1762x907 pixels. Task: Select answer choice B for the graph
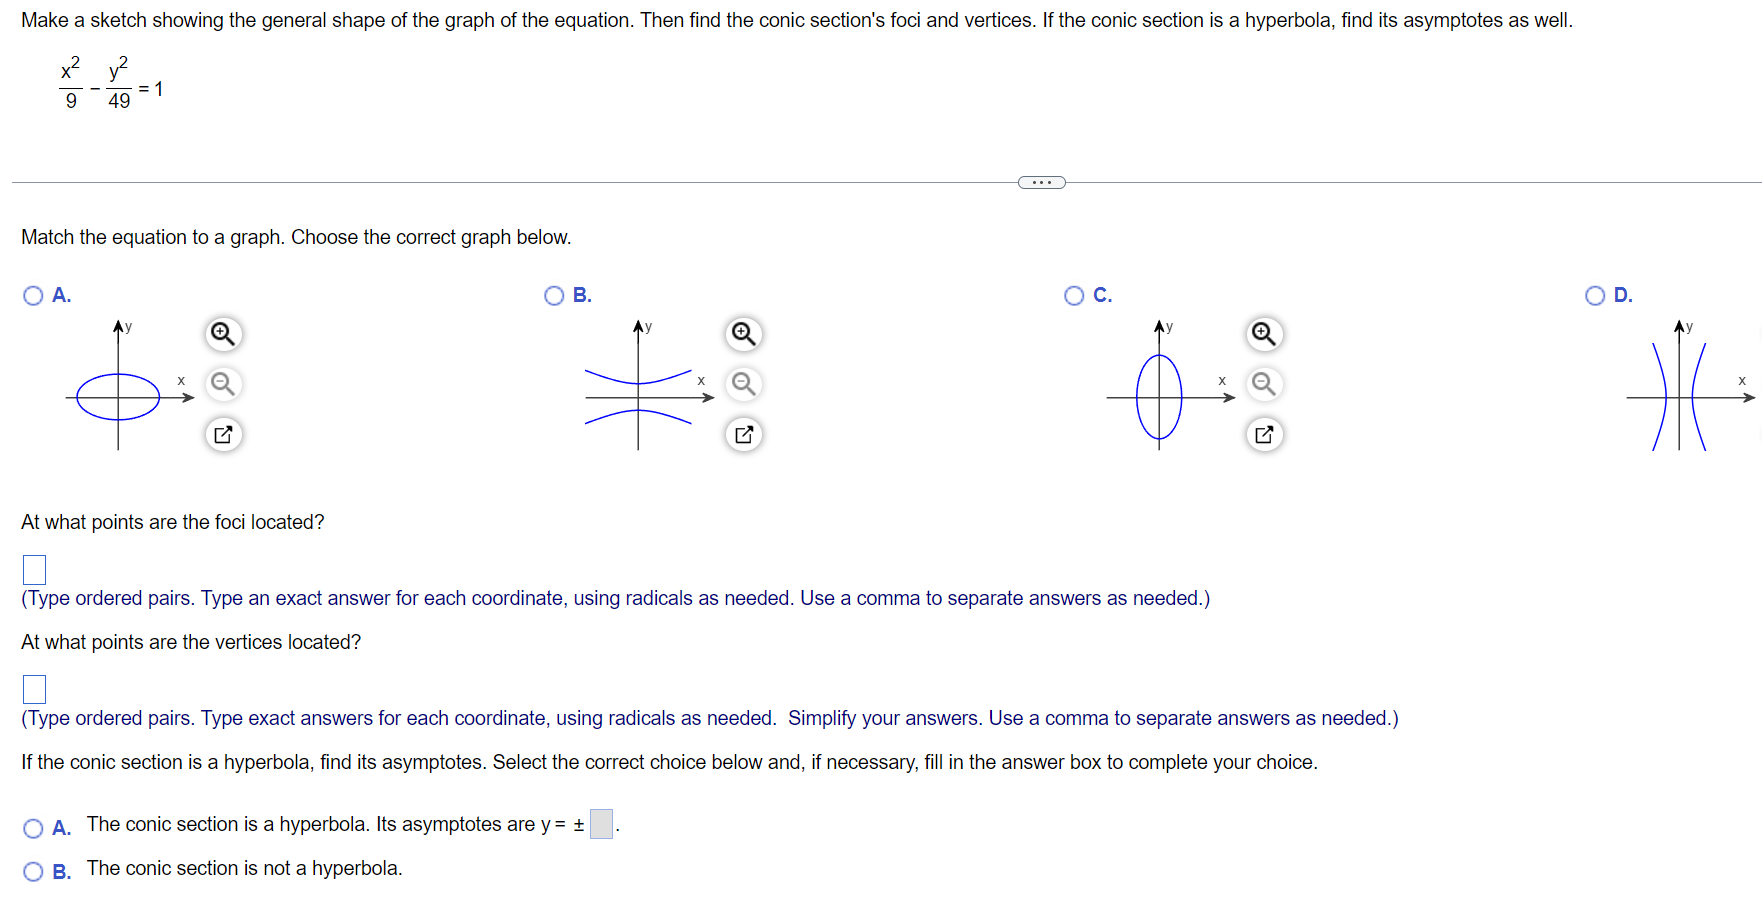pos(553,295)
